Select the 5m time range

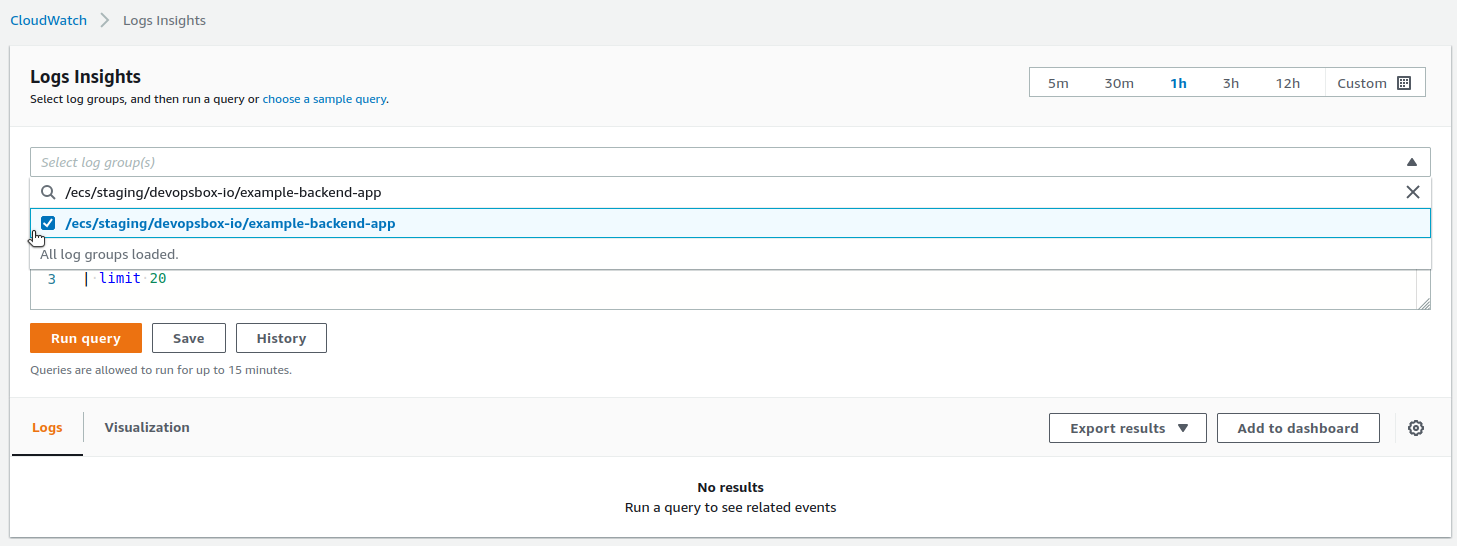1058,83
